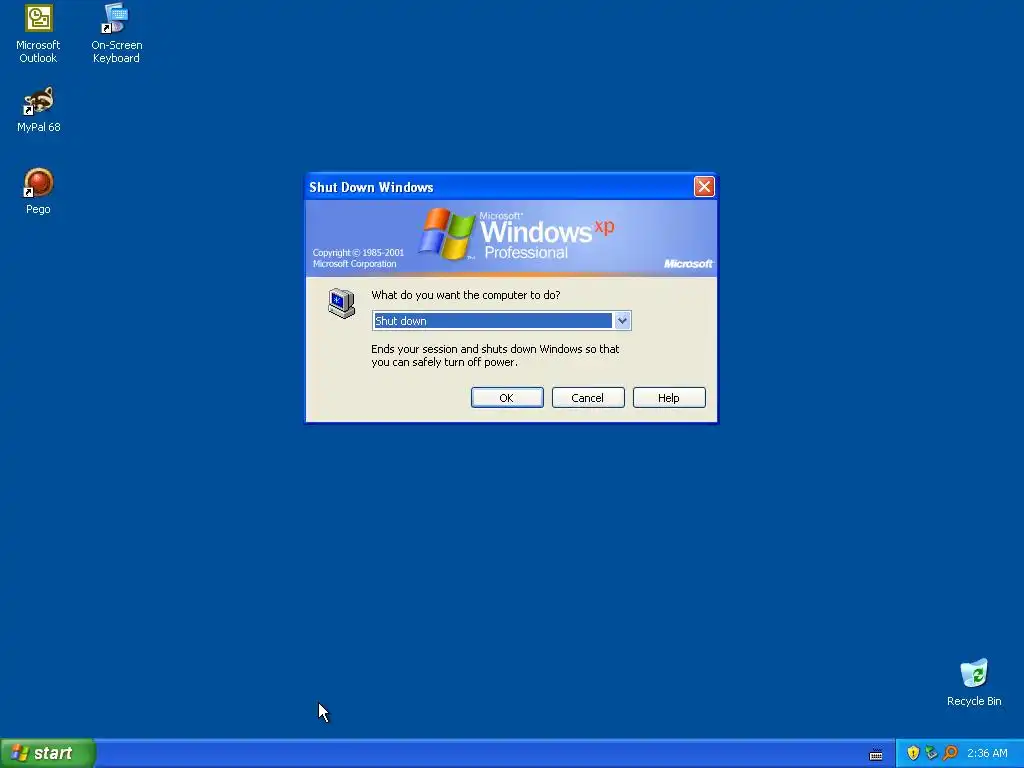Open Microsoft Outlook desktop icon
This screenshot has width=1024, height=768.
click(38, 34)
